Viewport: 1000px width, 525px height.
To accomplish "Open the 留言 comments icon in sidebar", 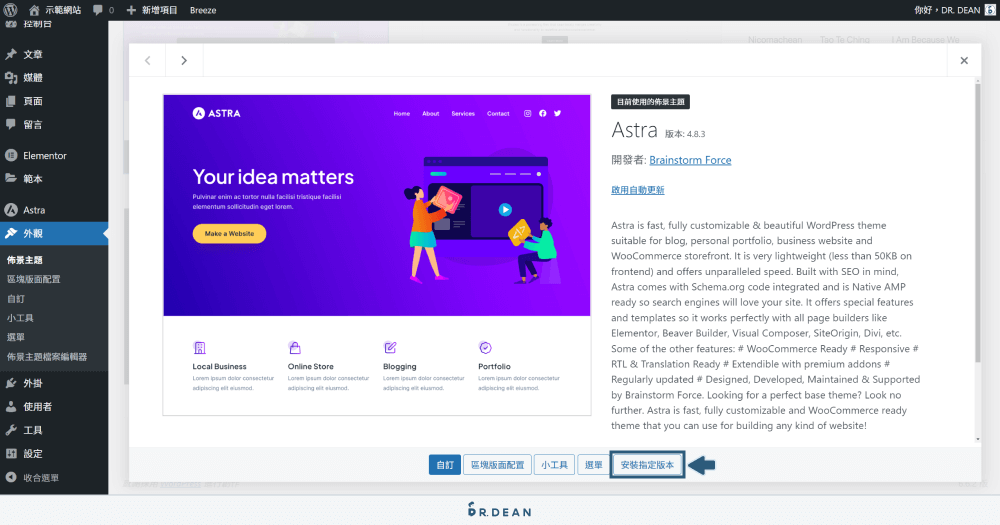I will [11, 124].
